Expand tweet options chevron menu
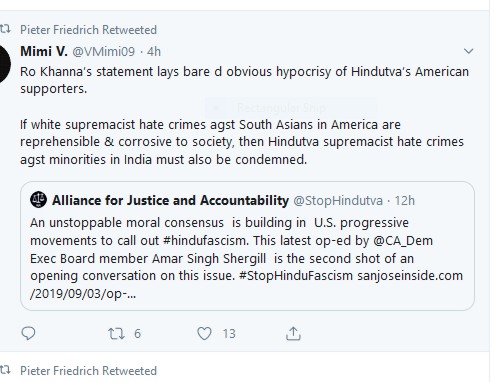Viewport: 500px width, 382px height. [x=469, y=51]
